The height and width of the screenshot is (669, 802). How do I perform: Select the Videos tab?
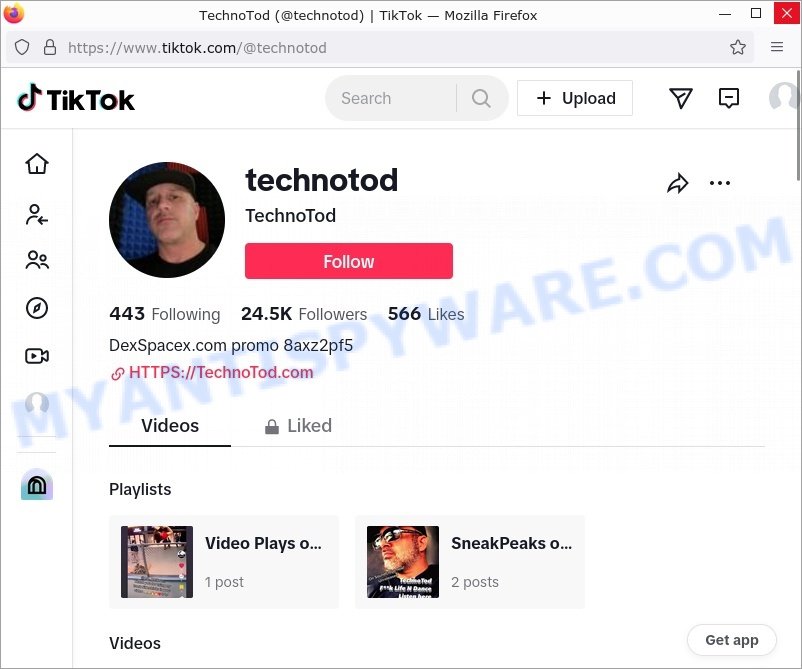[170, 426]
